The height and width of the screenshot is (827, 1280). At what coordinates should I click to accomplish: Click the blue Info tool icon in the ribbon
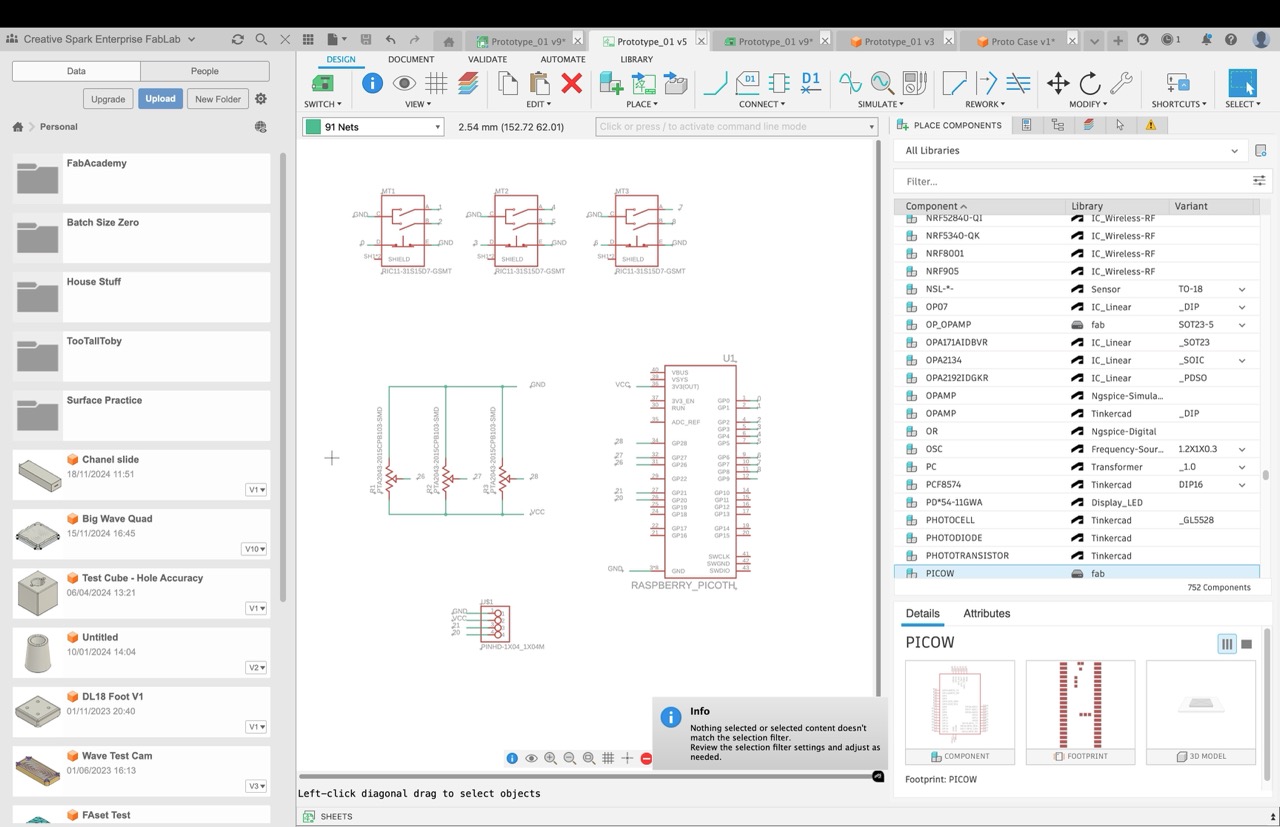coord(372,83)
